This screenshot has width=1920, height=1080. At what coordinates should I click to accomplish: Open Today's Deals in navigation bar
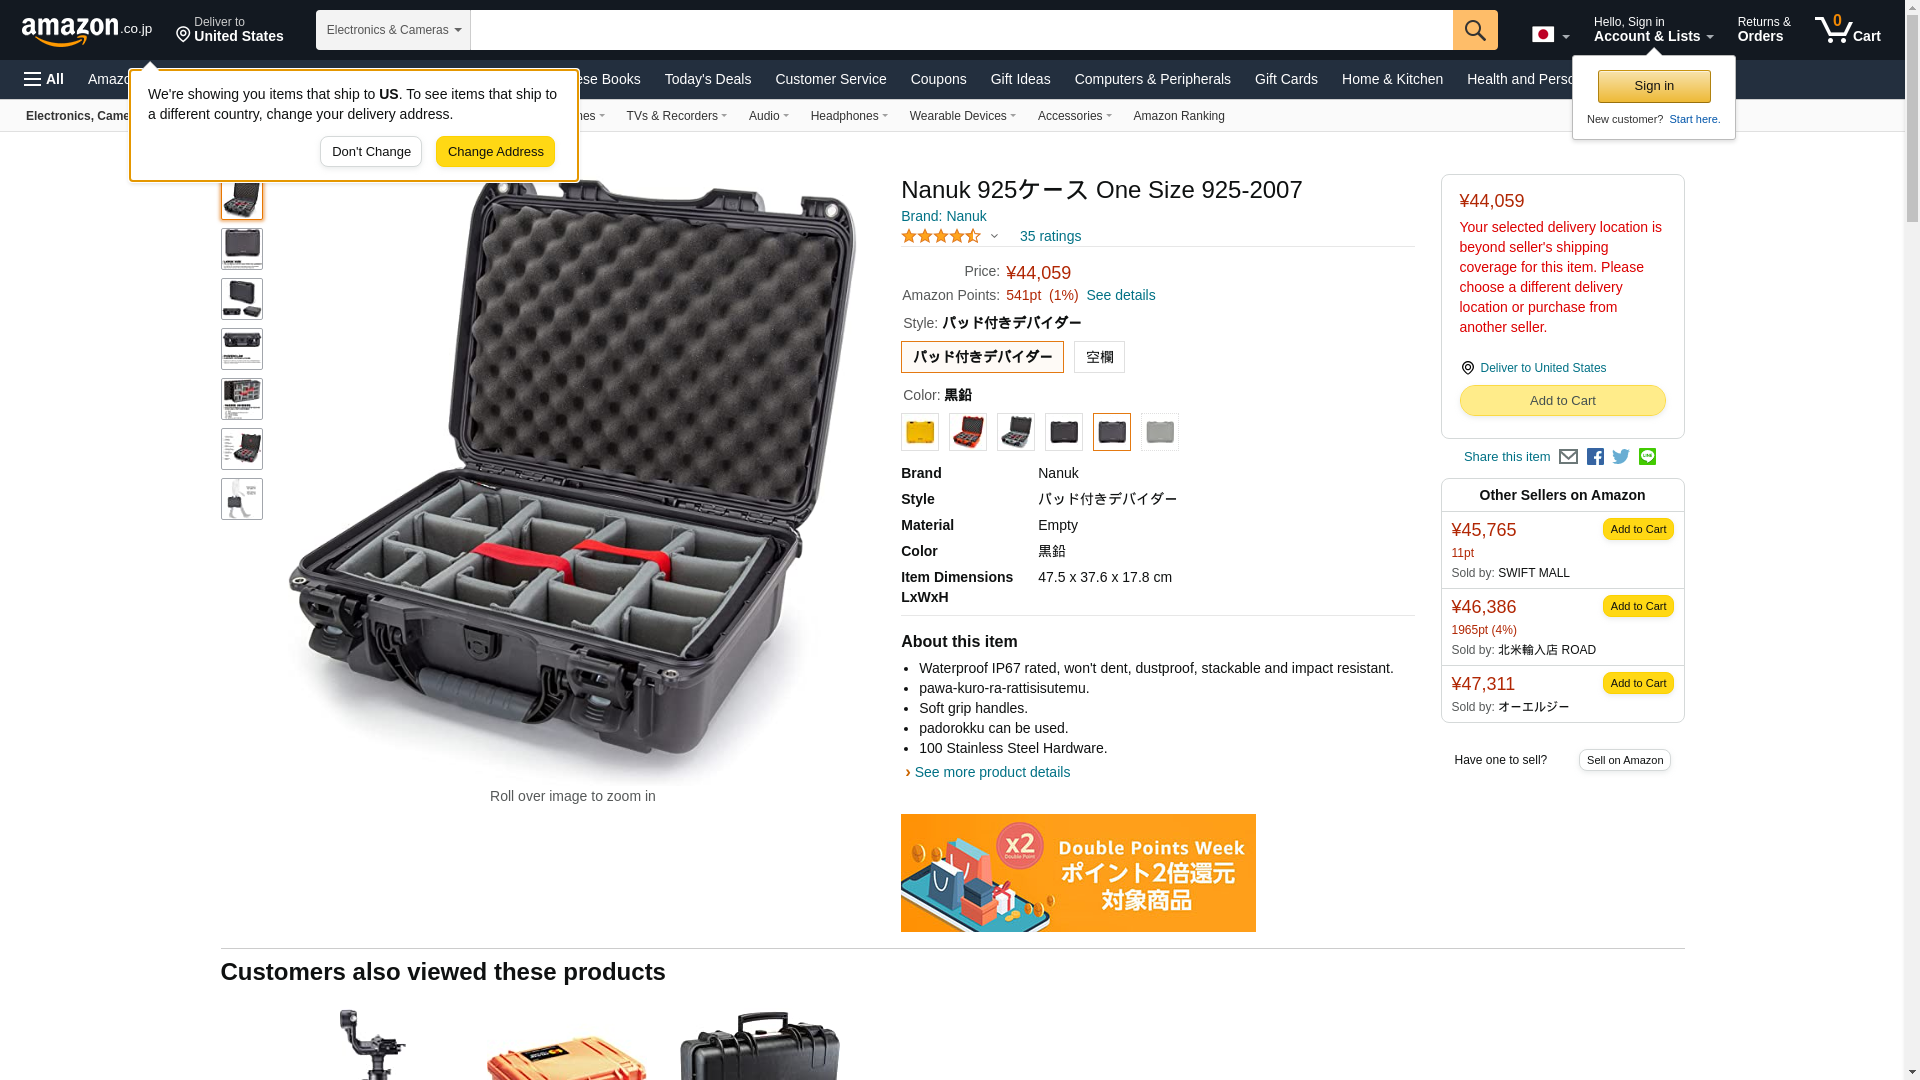coord(708,79)
